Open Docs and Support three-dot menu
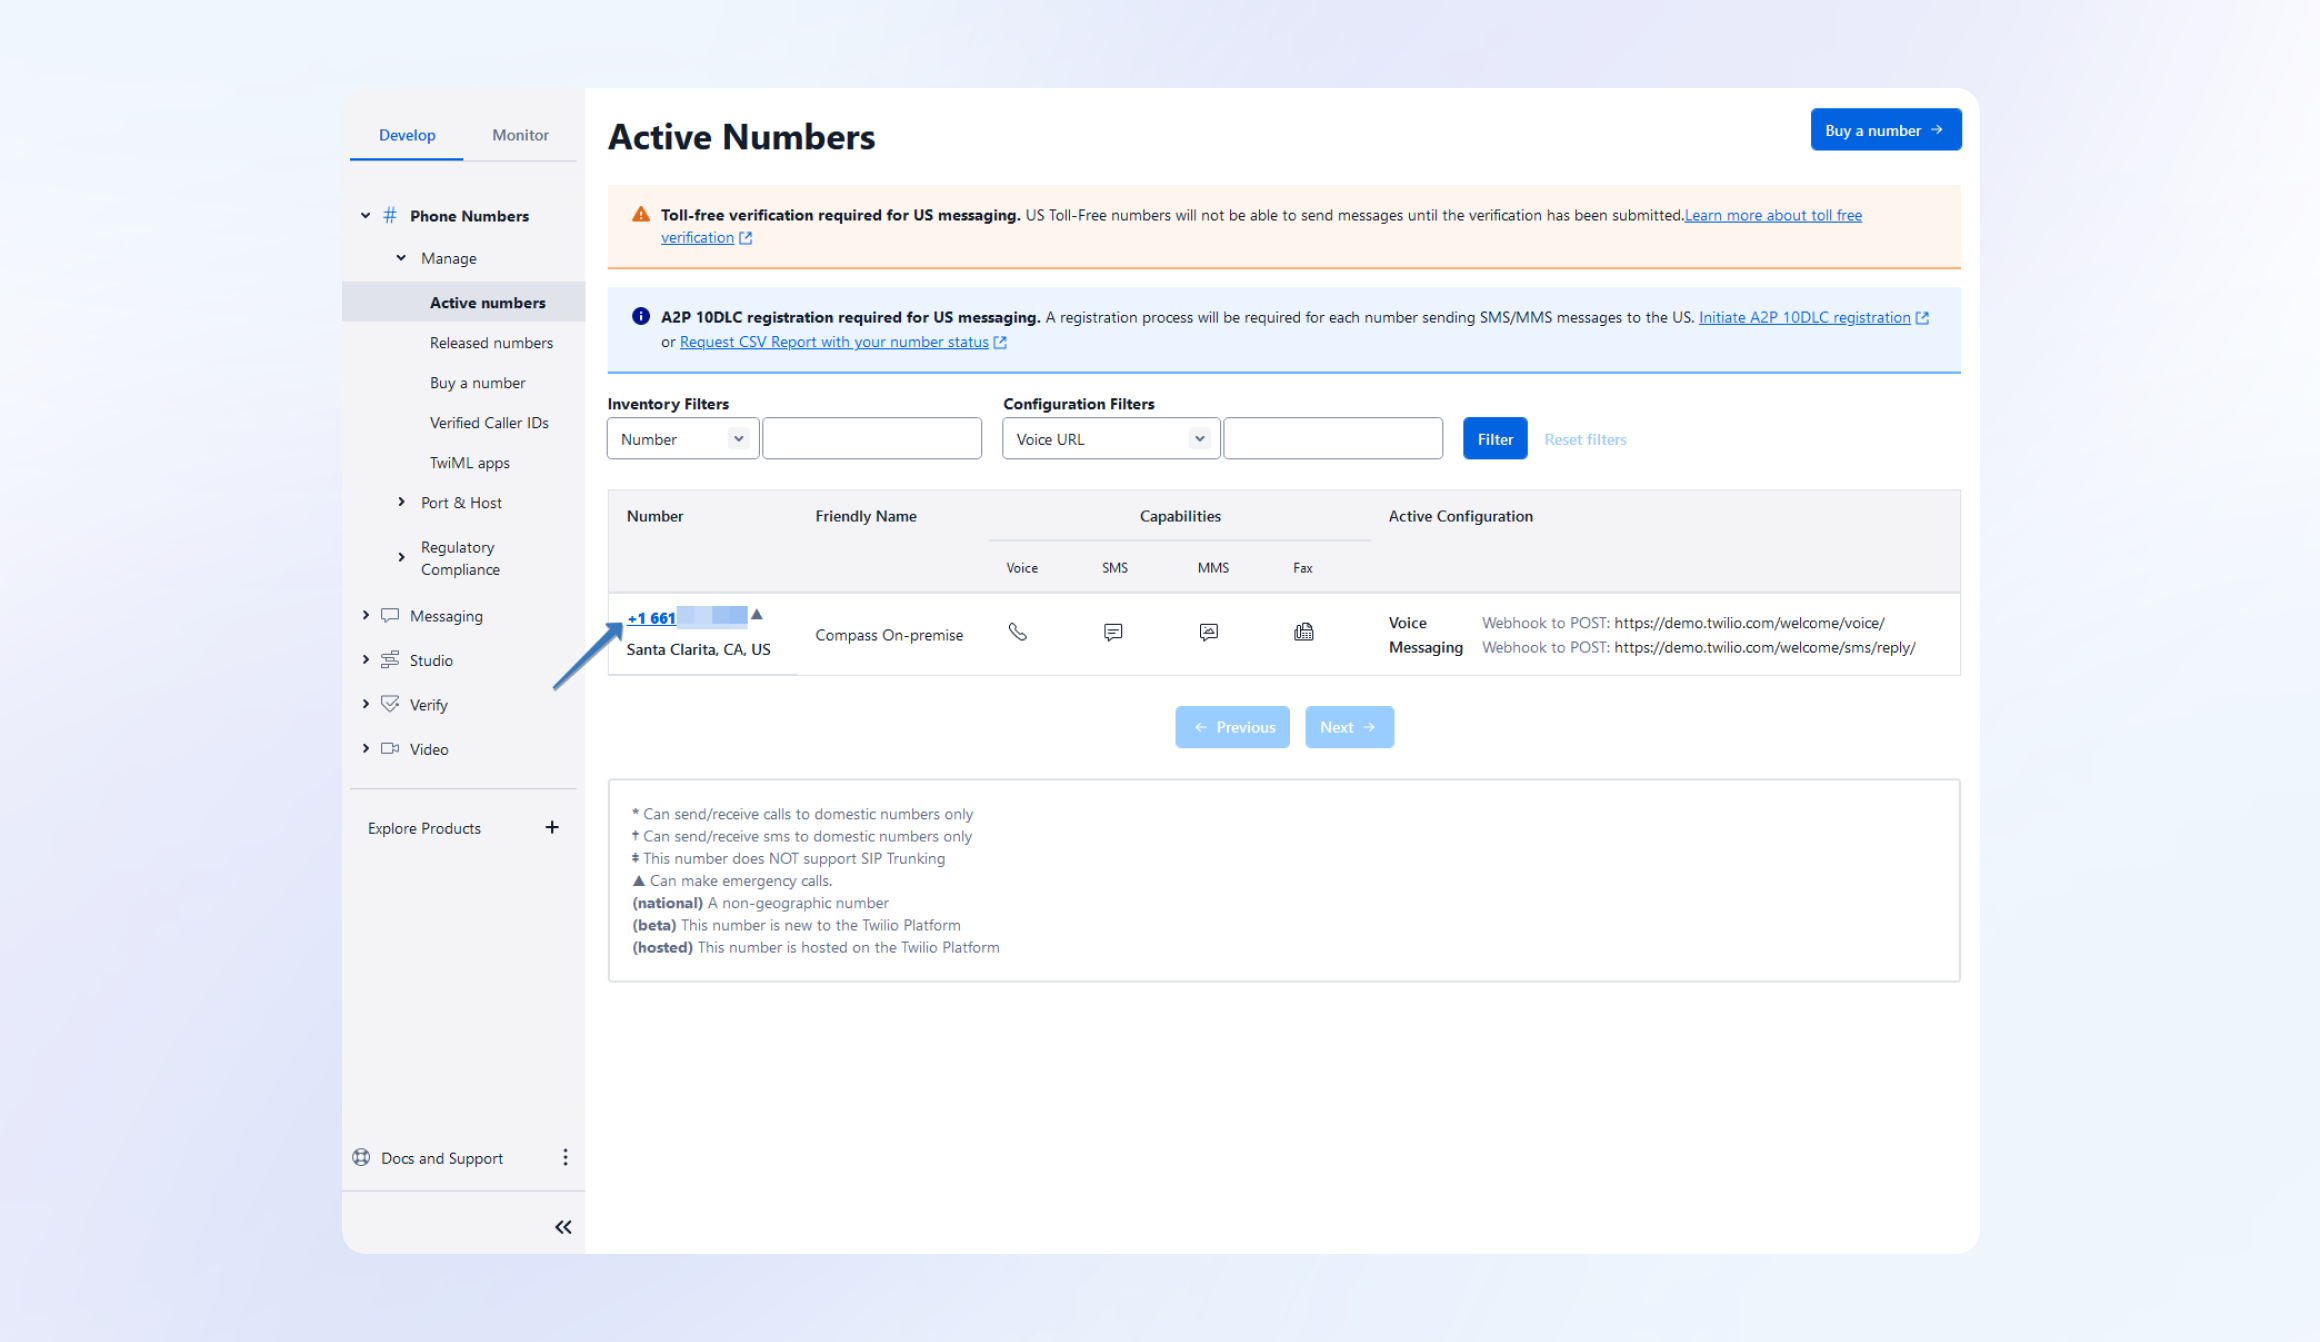The height and width of the screenshot is (1342, 2320). pyautogui.click(x=565, y=1157)
